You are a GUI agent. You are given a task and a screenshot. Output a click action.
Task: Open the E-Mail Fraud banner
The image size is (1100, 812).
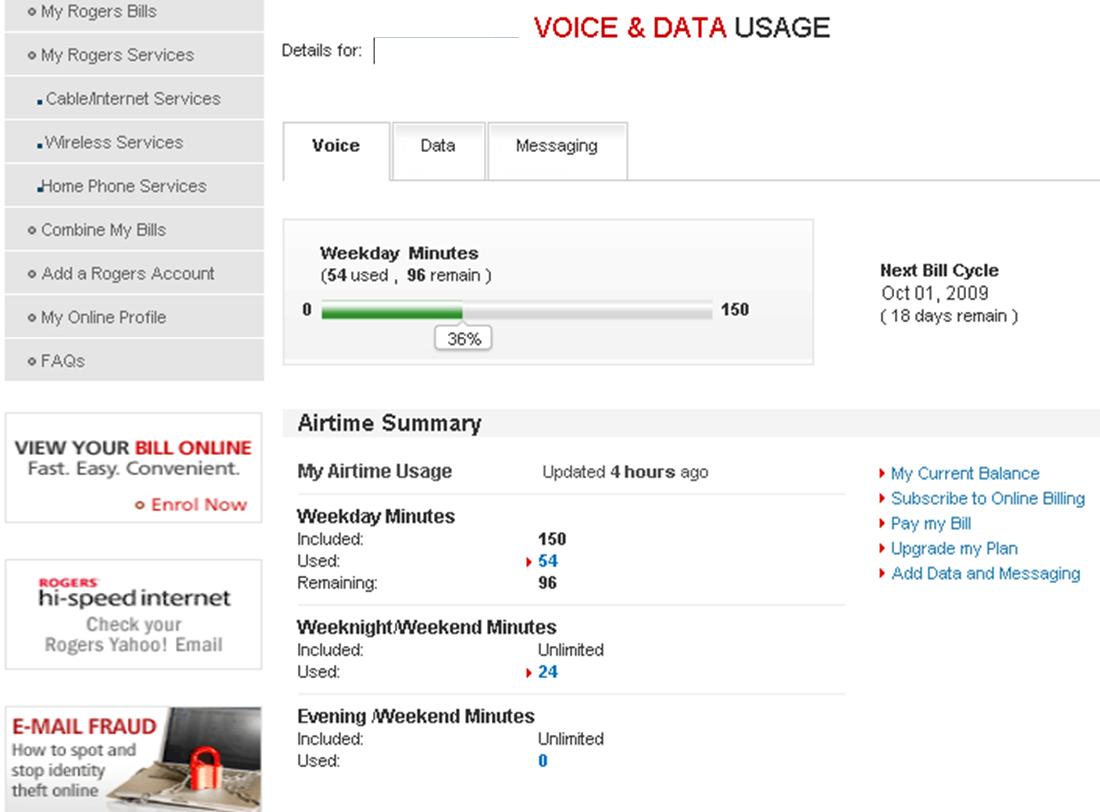133,759
